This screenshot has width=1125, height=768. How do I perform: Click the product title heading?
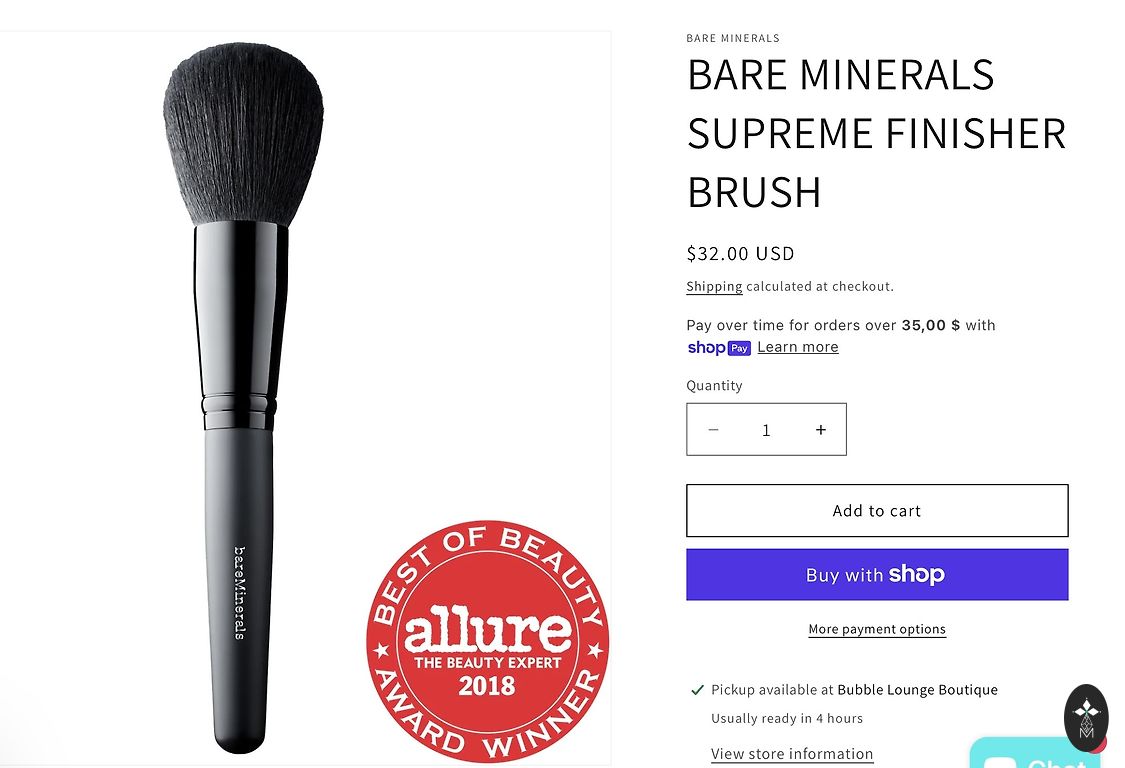pos(876,133)
